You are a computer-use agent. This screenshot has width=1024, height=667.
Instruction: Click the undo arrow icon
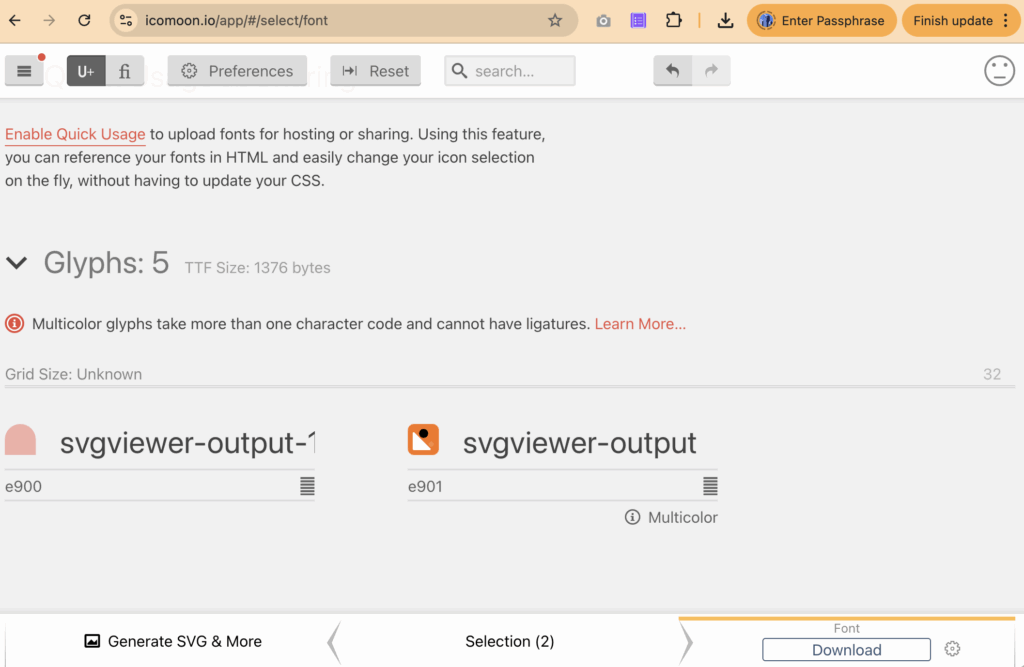tap(673, 71)
